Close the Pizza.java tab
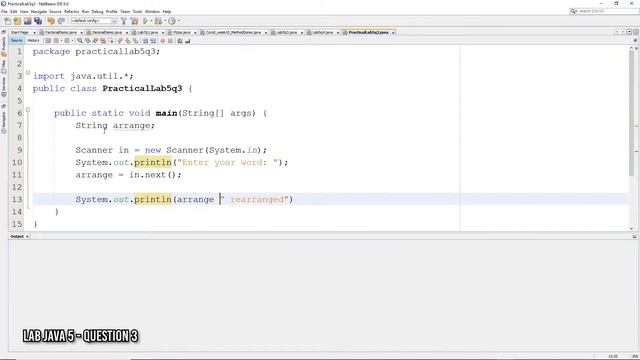 pos(195,32)
